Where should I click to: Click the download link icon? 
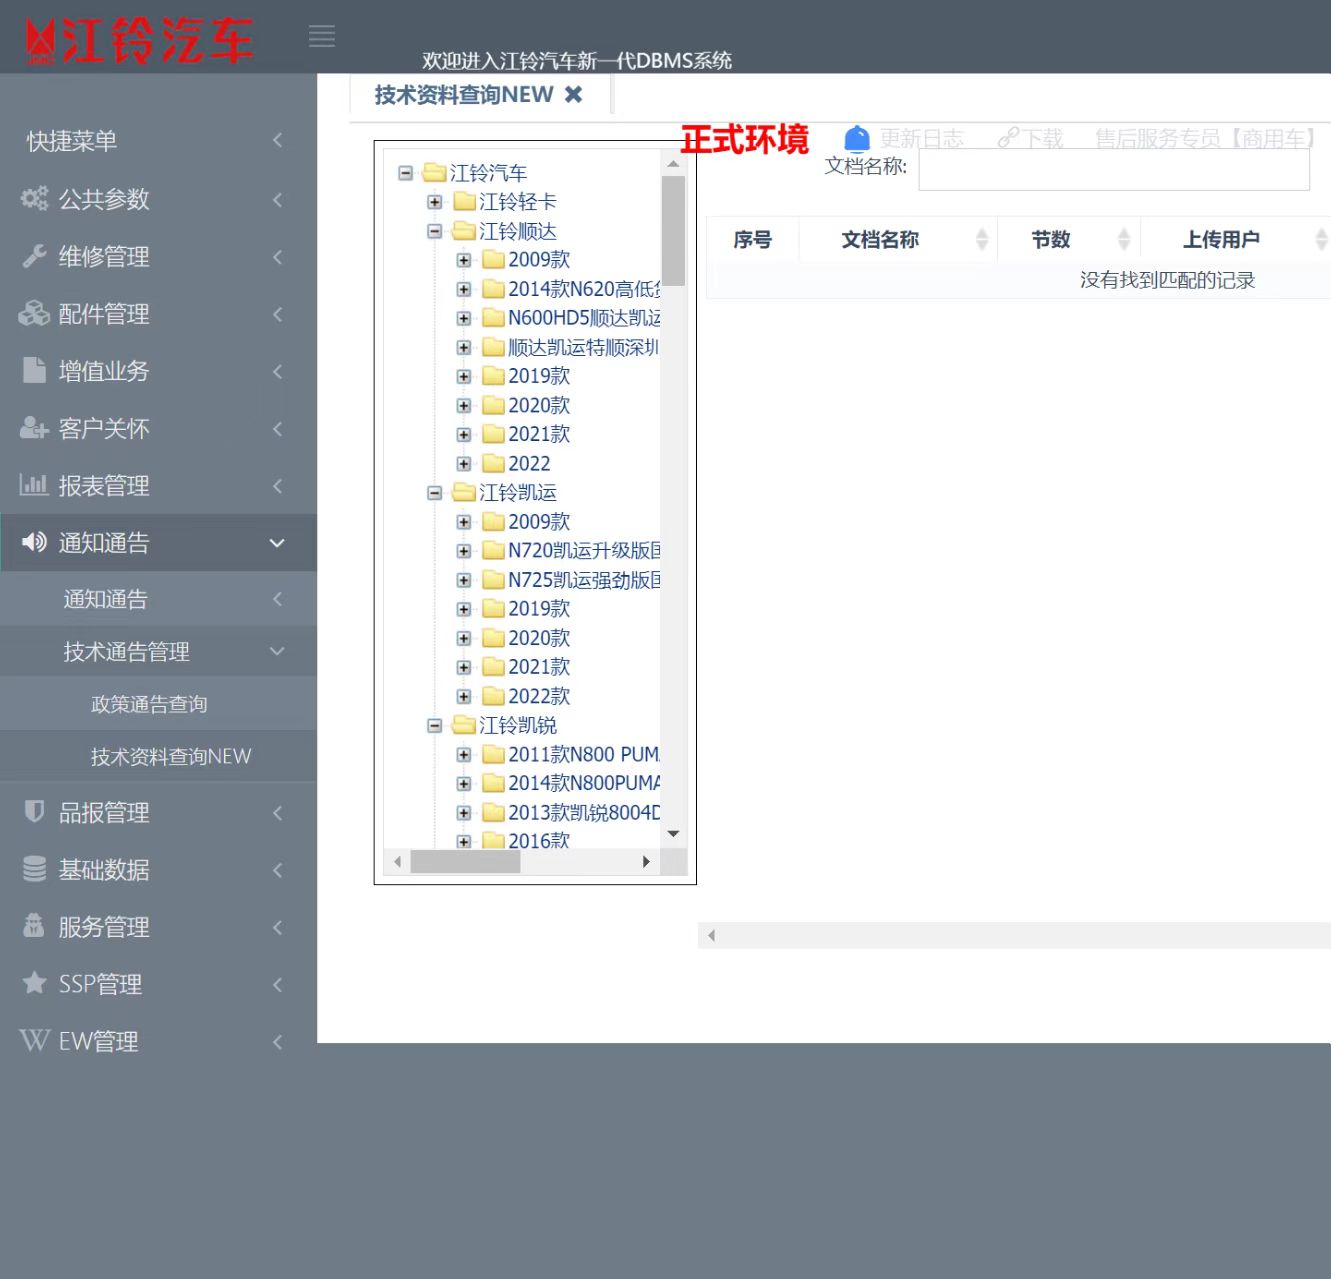1008,138
